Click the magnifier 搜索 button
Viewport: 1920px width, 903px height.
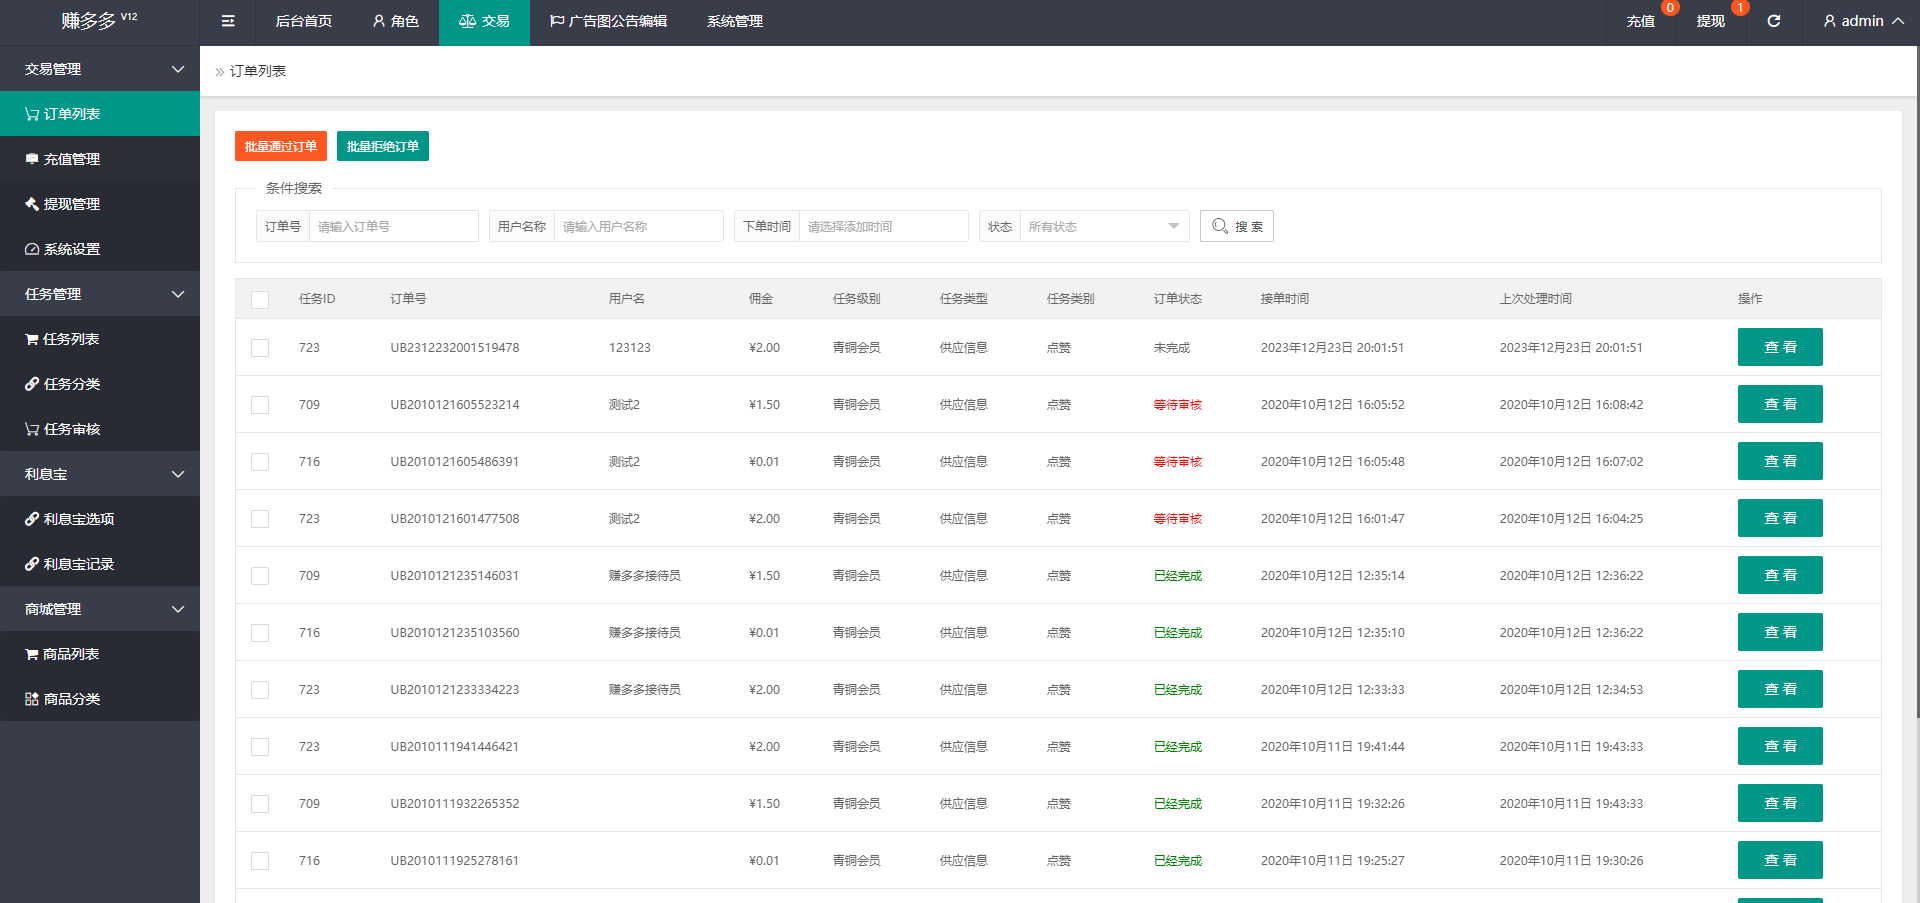1236,226
